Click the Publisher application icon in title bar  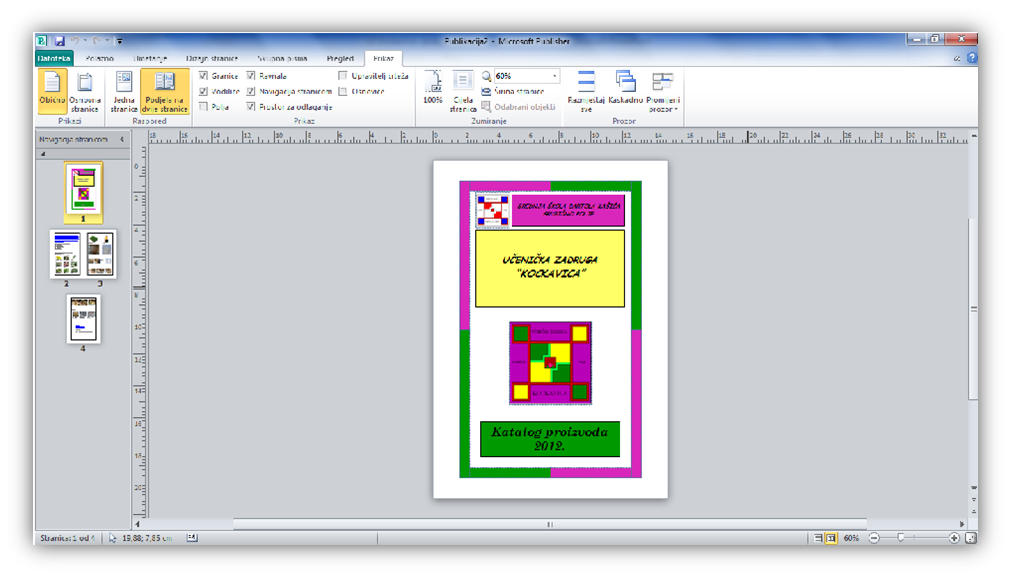pyautogui.click(x=41, y=41)
